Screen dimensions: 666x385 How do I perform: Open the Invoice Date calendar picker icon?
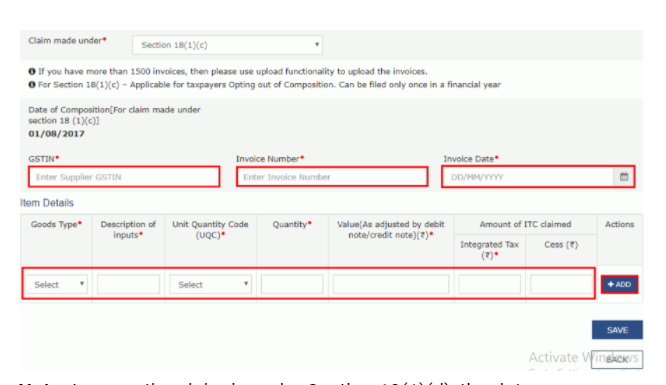tap(624, 177)
